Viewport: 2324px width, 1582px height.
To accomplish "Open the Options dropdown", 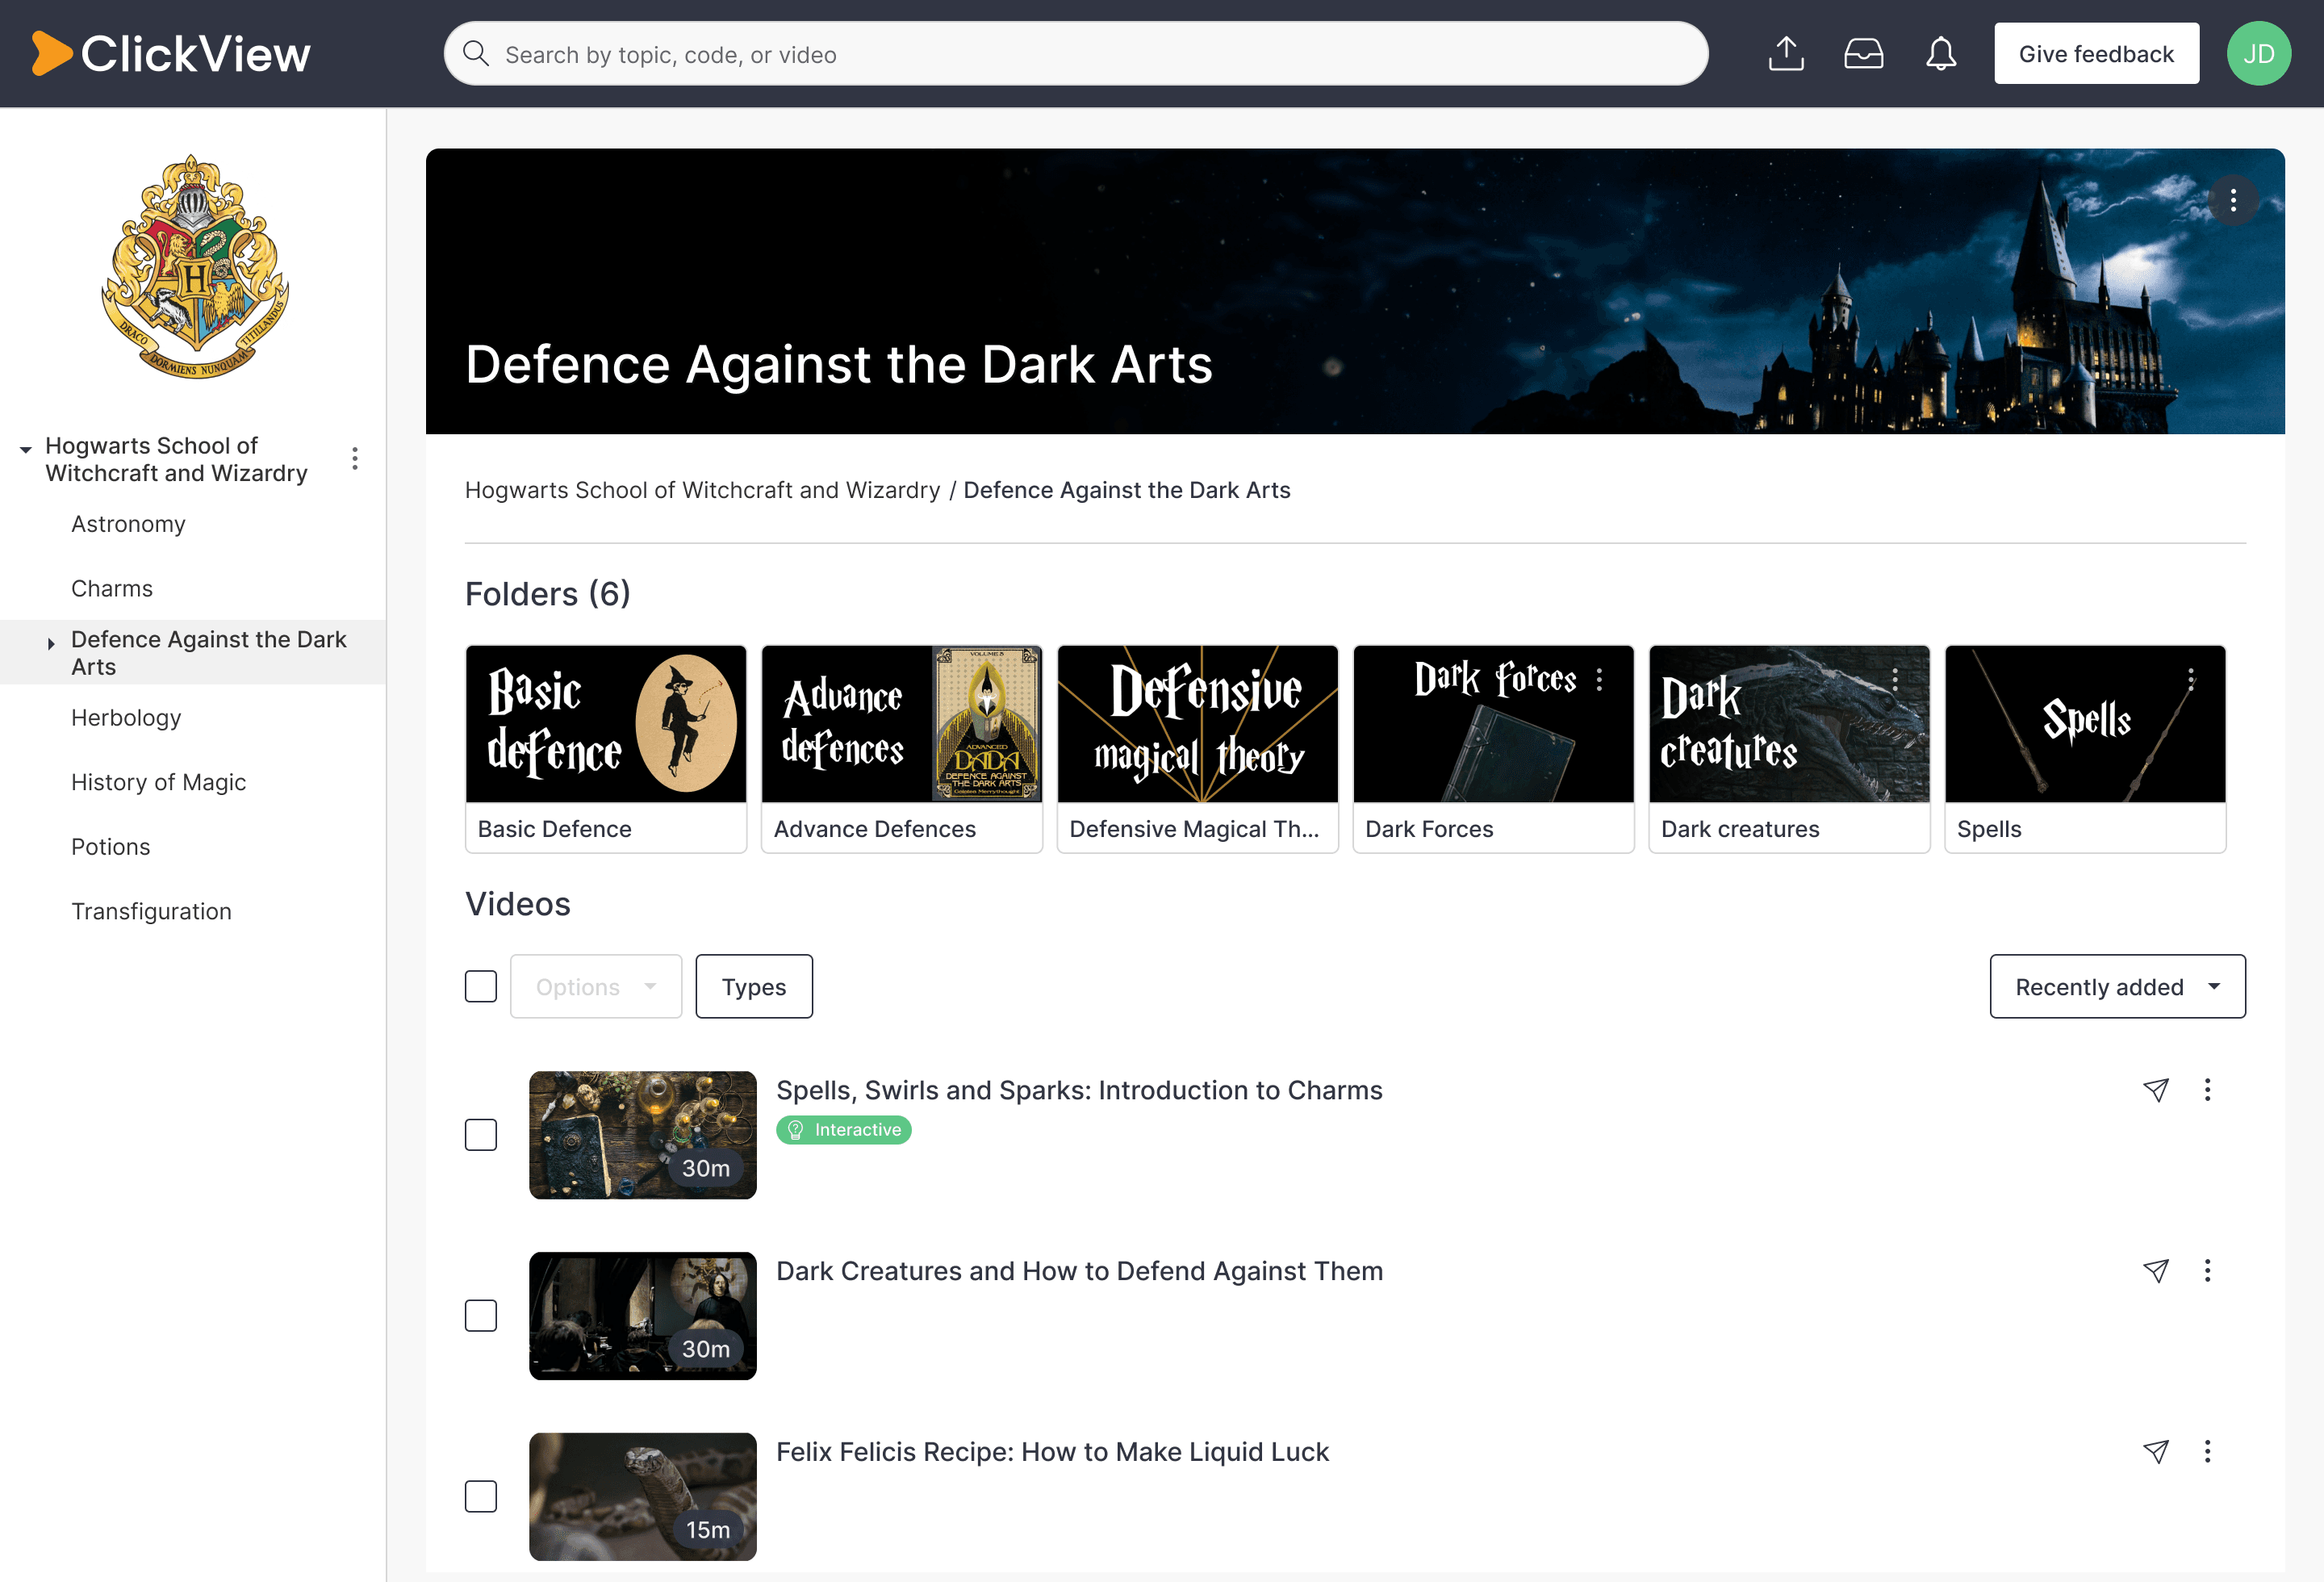I will point(596,987).
